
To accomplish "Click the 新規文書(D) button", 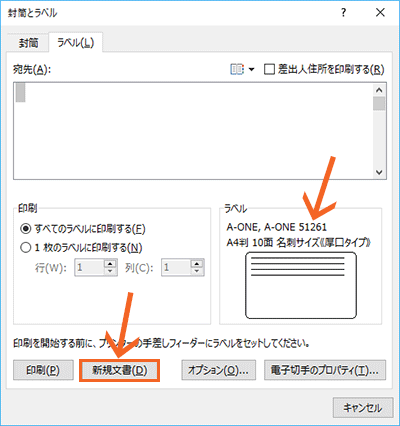I will [120, 370].
